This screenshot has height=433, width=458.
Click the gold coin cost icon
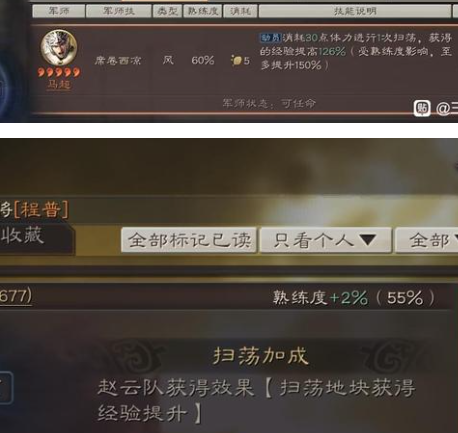point(236,60)
